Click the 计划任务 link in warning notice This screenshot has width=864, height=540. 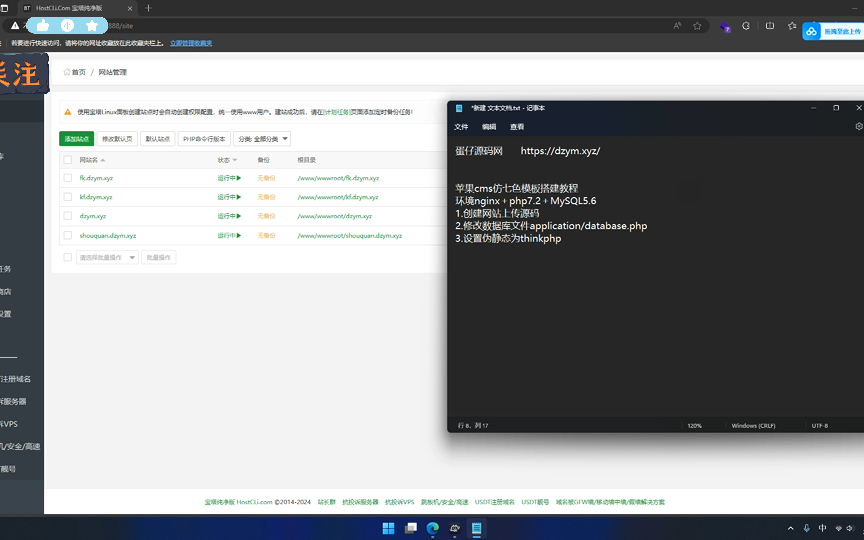(336, 112)
